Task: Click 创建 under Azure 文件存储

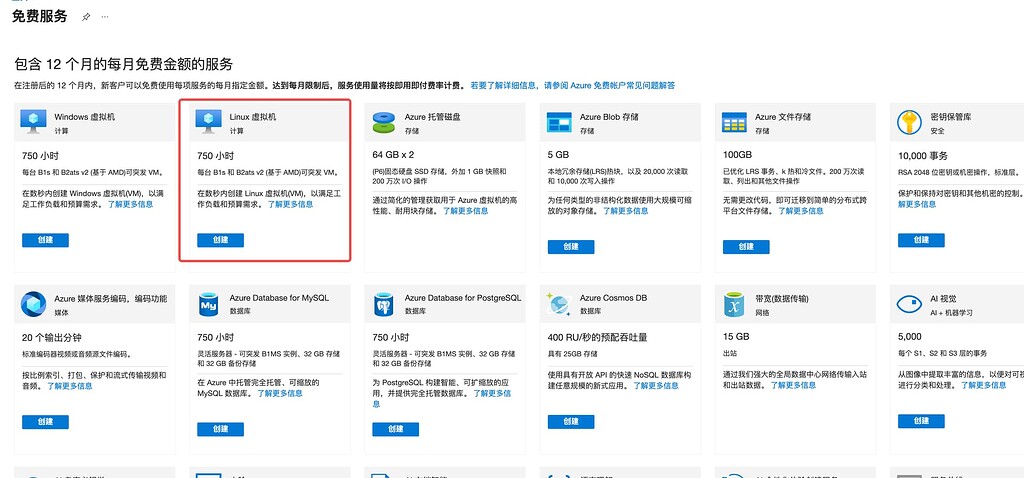Action: [746, 247]
